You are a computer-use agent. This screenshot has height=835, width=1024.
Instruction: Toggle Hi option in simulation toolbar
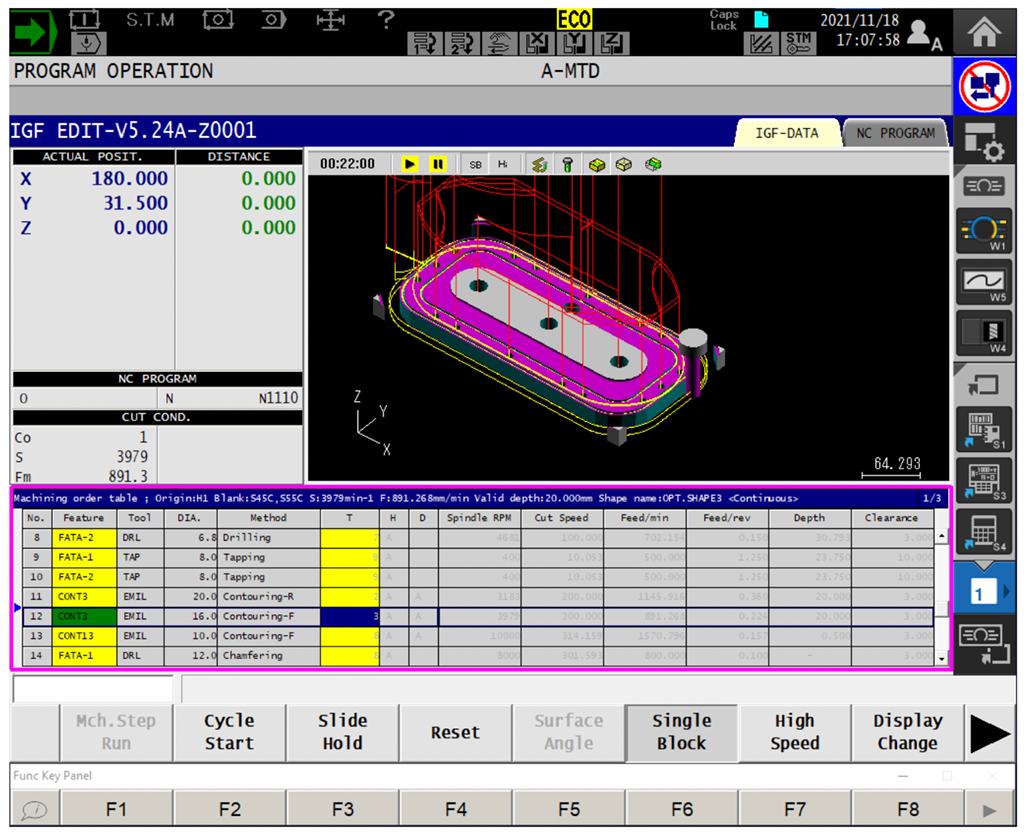(x=503, y=164)
